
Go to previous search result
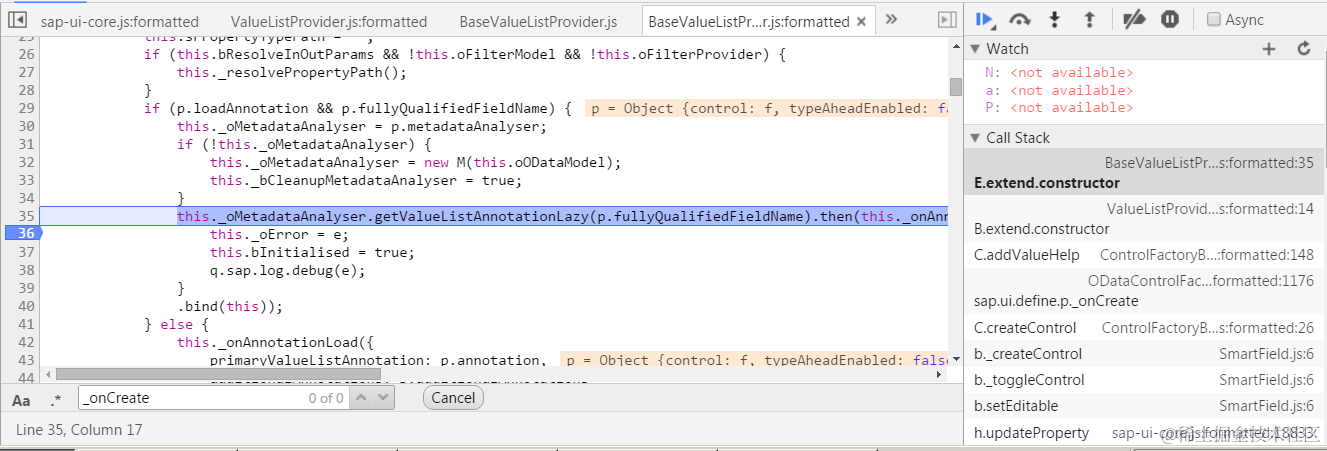point(361,398)
